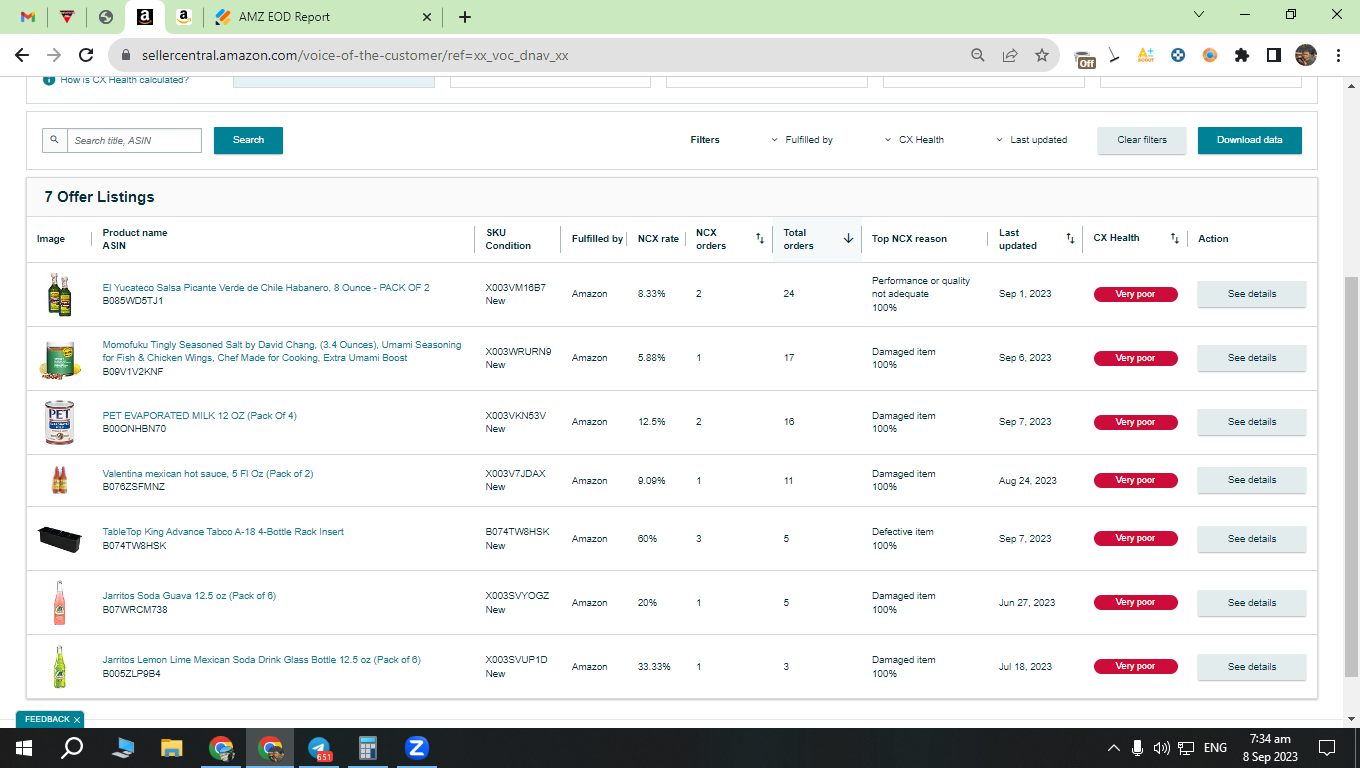
Task: Open File Explorer from the taskbar
Action: pos(172,748)
